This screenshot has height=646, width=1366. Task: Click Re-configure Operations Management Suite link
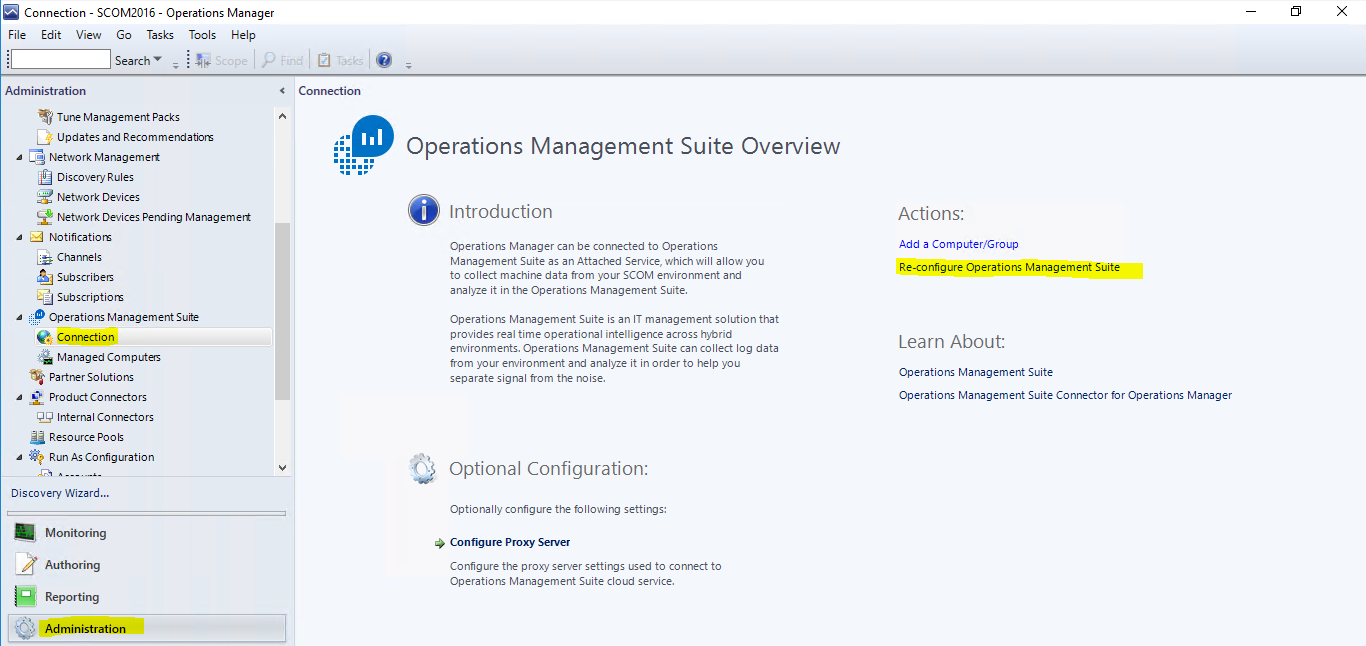coord(1009,268)
